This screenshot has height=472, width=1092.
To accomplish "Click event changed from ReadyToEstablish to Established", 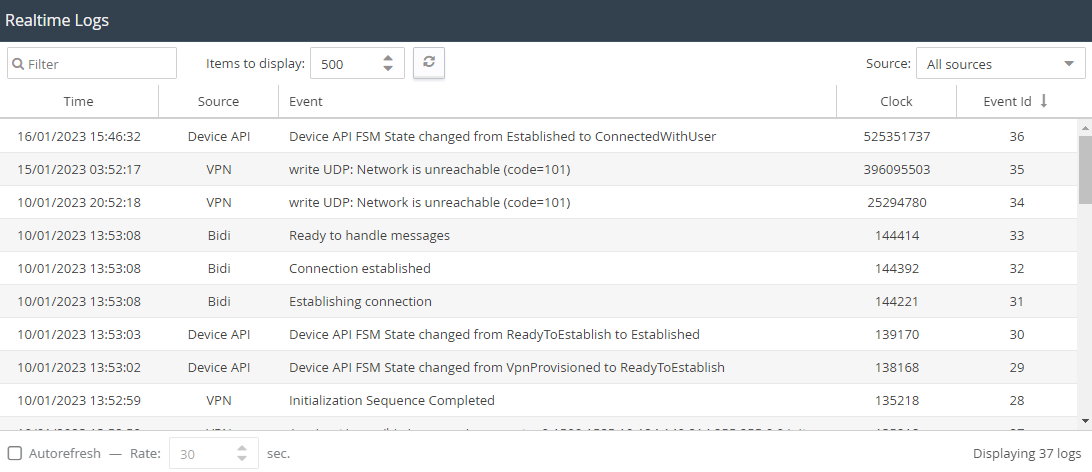I will pos(494,334).
